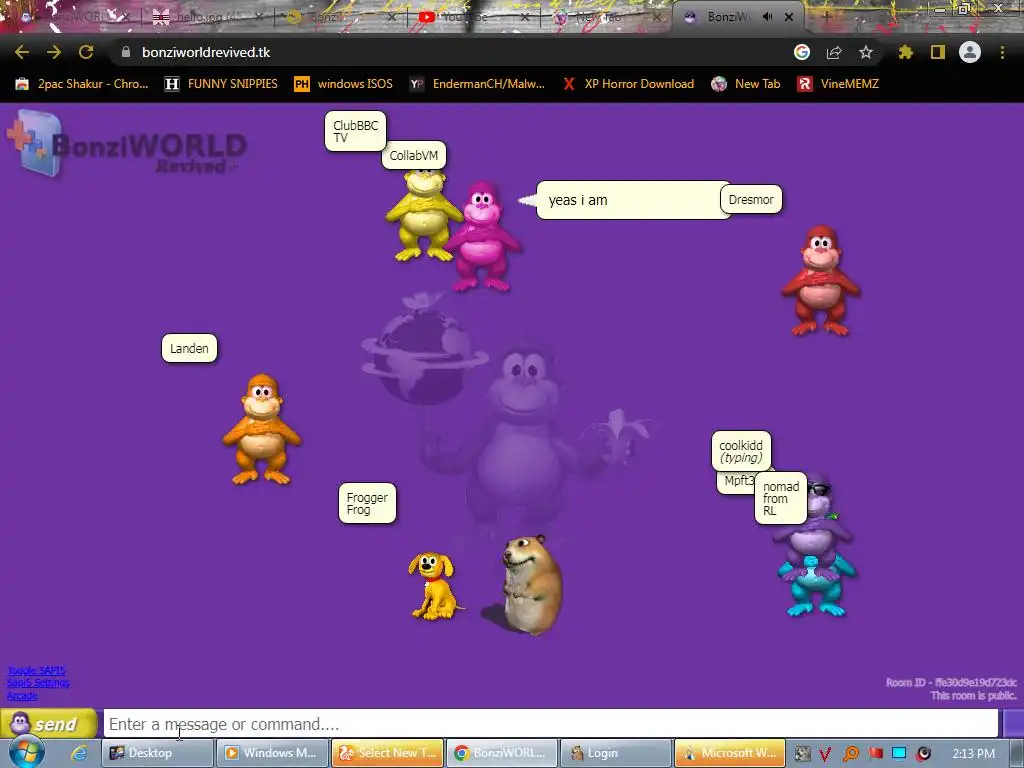The width and height of the screenshot is (1024, 768).
Task: Open the Chrome extensions puzzle icon
Action: click(x=906, y=52)
